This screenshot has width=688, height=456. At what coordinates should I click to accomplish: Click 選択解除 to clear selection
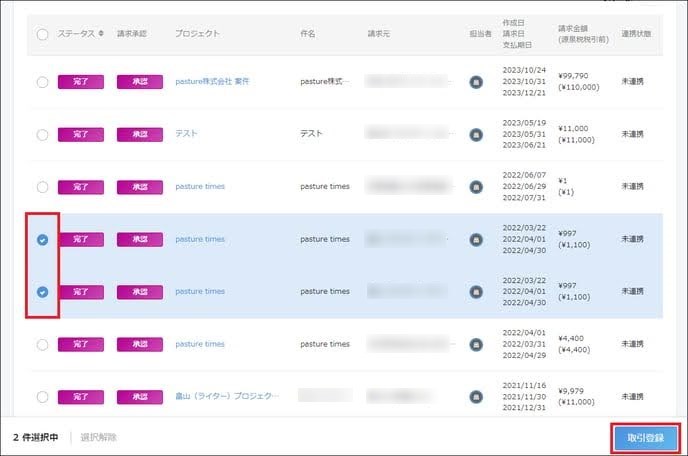click(x=99, y=437)
